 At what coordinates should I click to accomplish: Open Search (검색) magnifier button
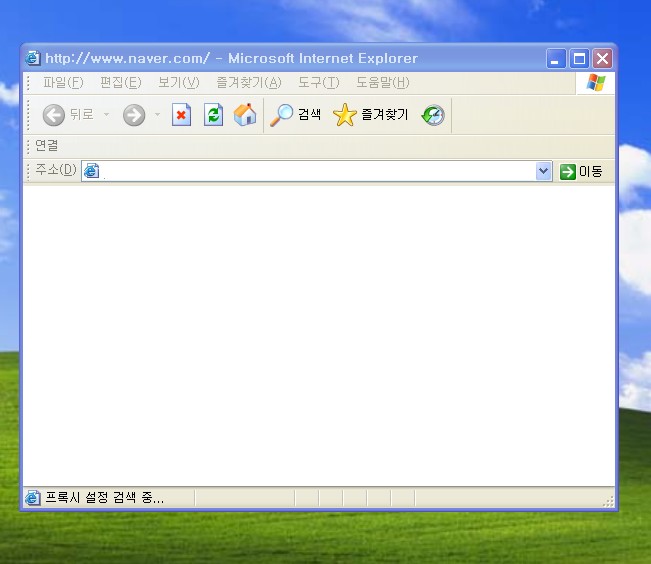[295, 115]
